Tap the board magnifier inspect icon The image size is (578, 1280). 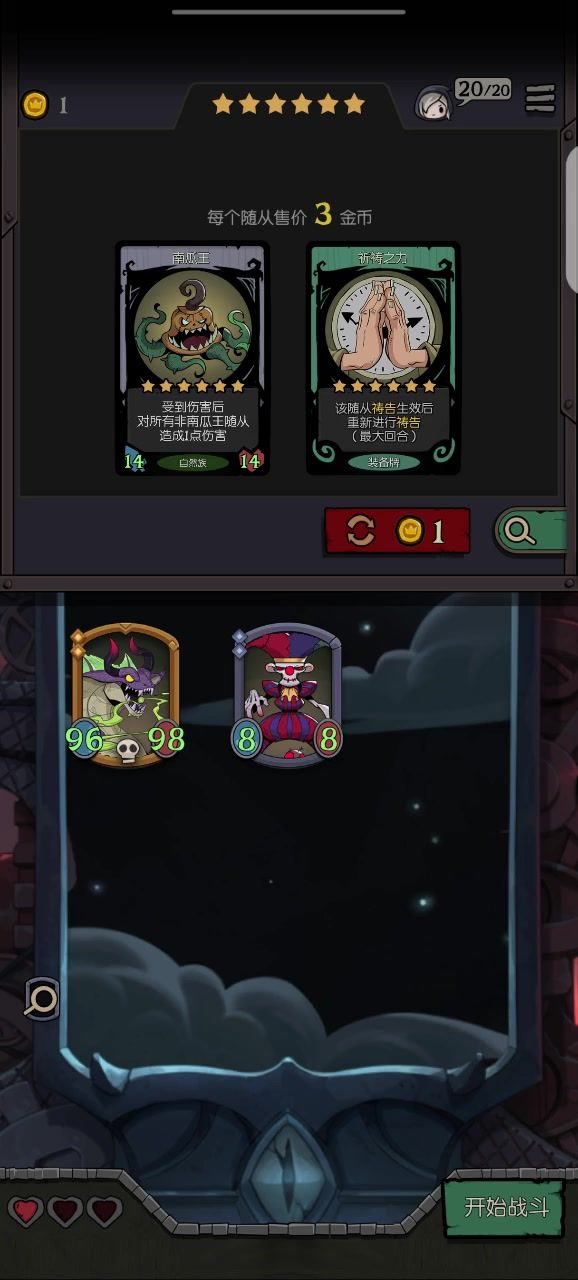pyautogui.click(x=43, y=998)
